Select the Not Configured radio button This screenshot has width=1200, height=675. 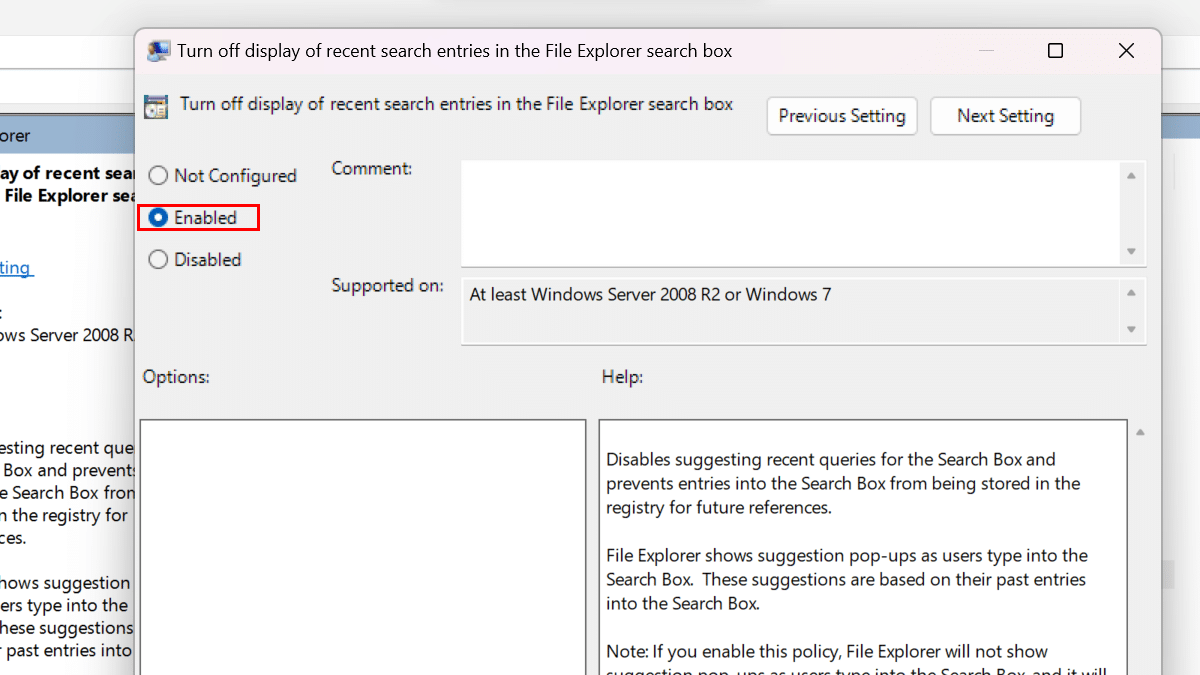click(x=158, y=176)
